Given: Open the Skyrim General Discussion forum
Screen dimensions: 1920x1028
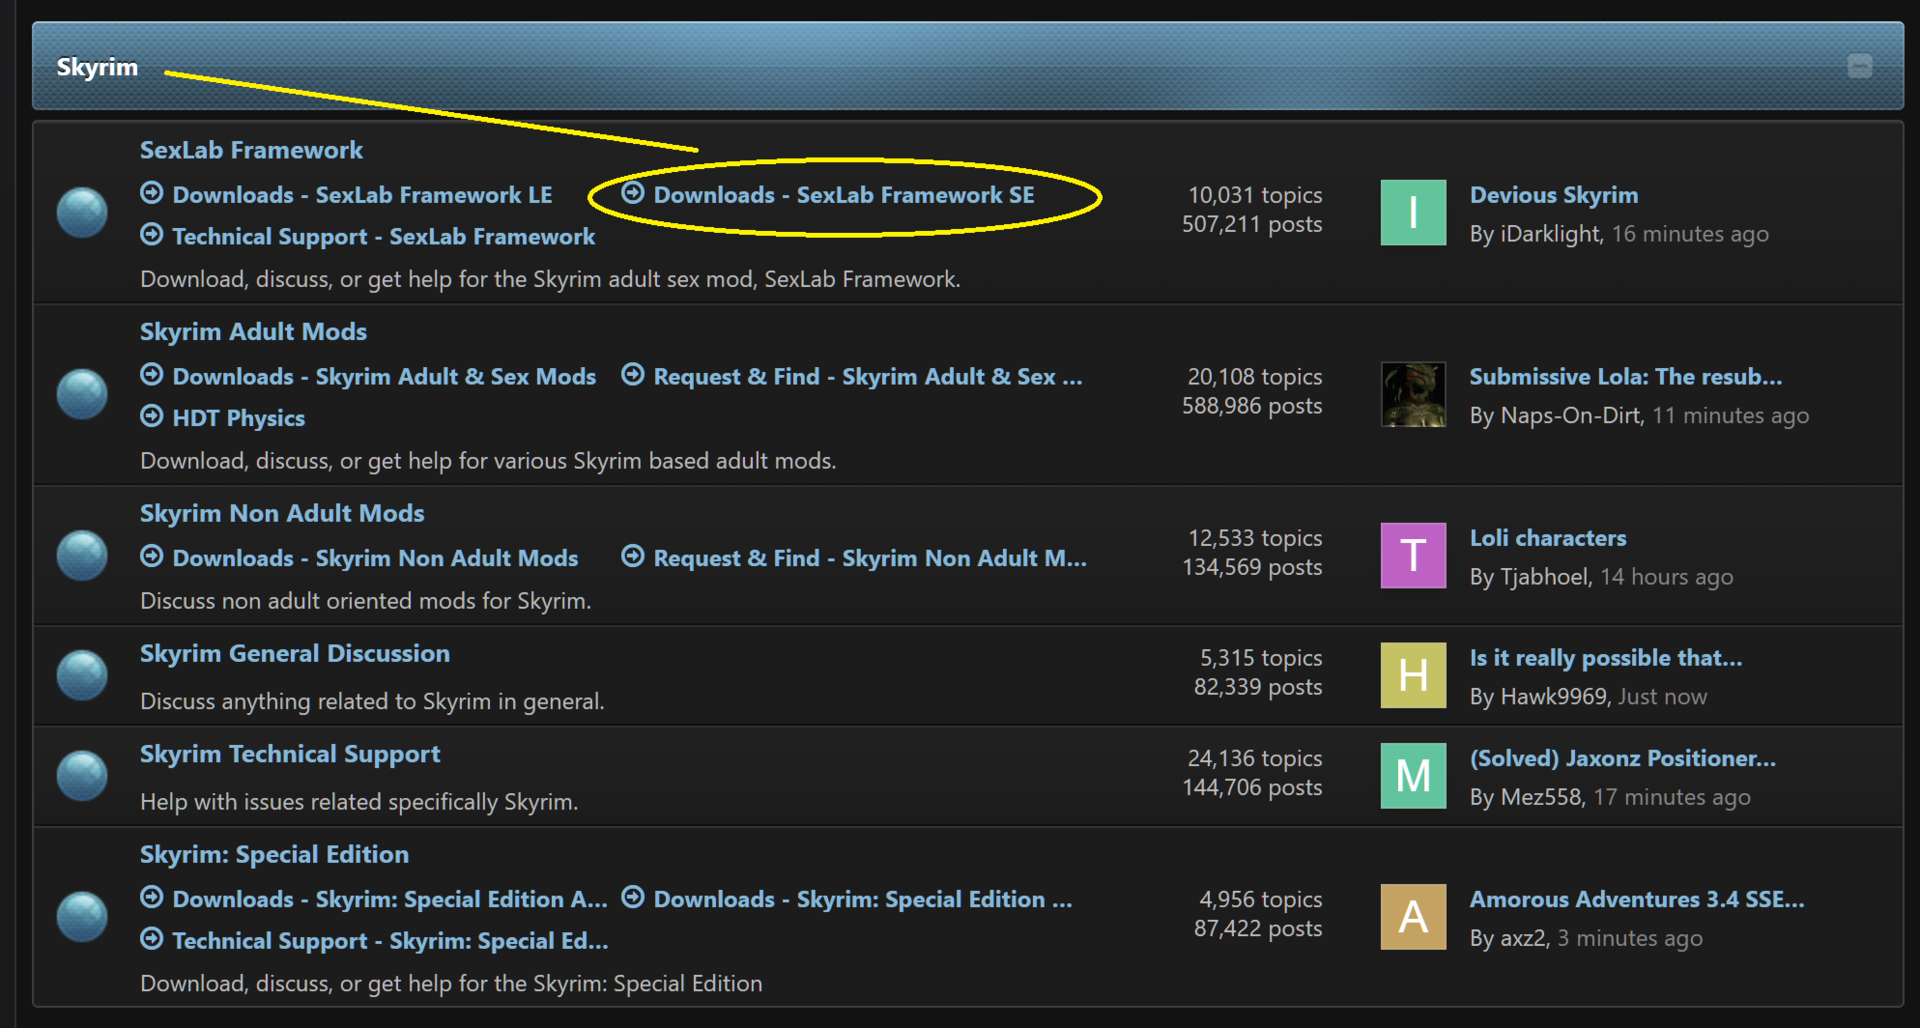Looking at the screenshot, I should [295, 654].
